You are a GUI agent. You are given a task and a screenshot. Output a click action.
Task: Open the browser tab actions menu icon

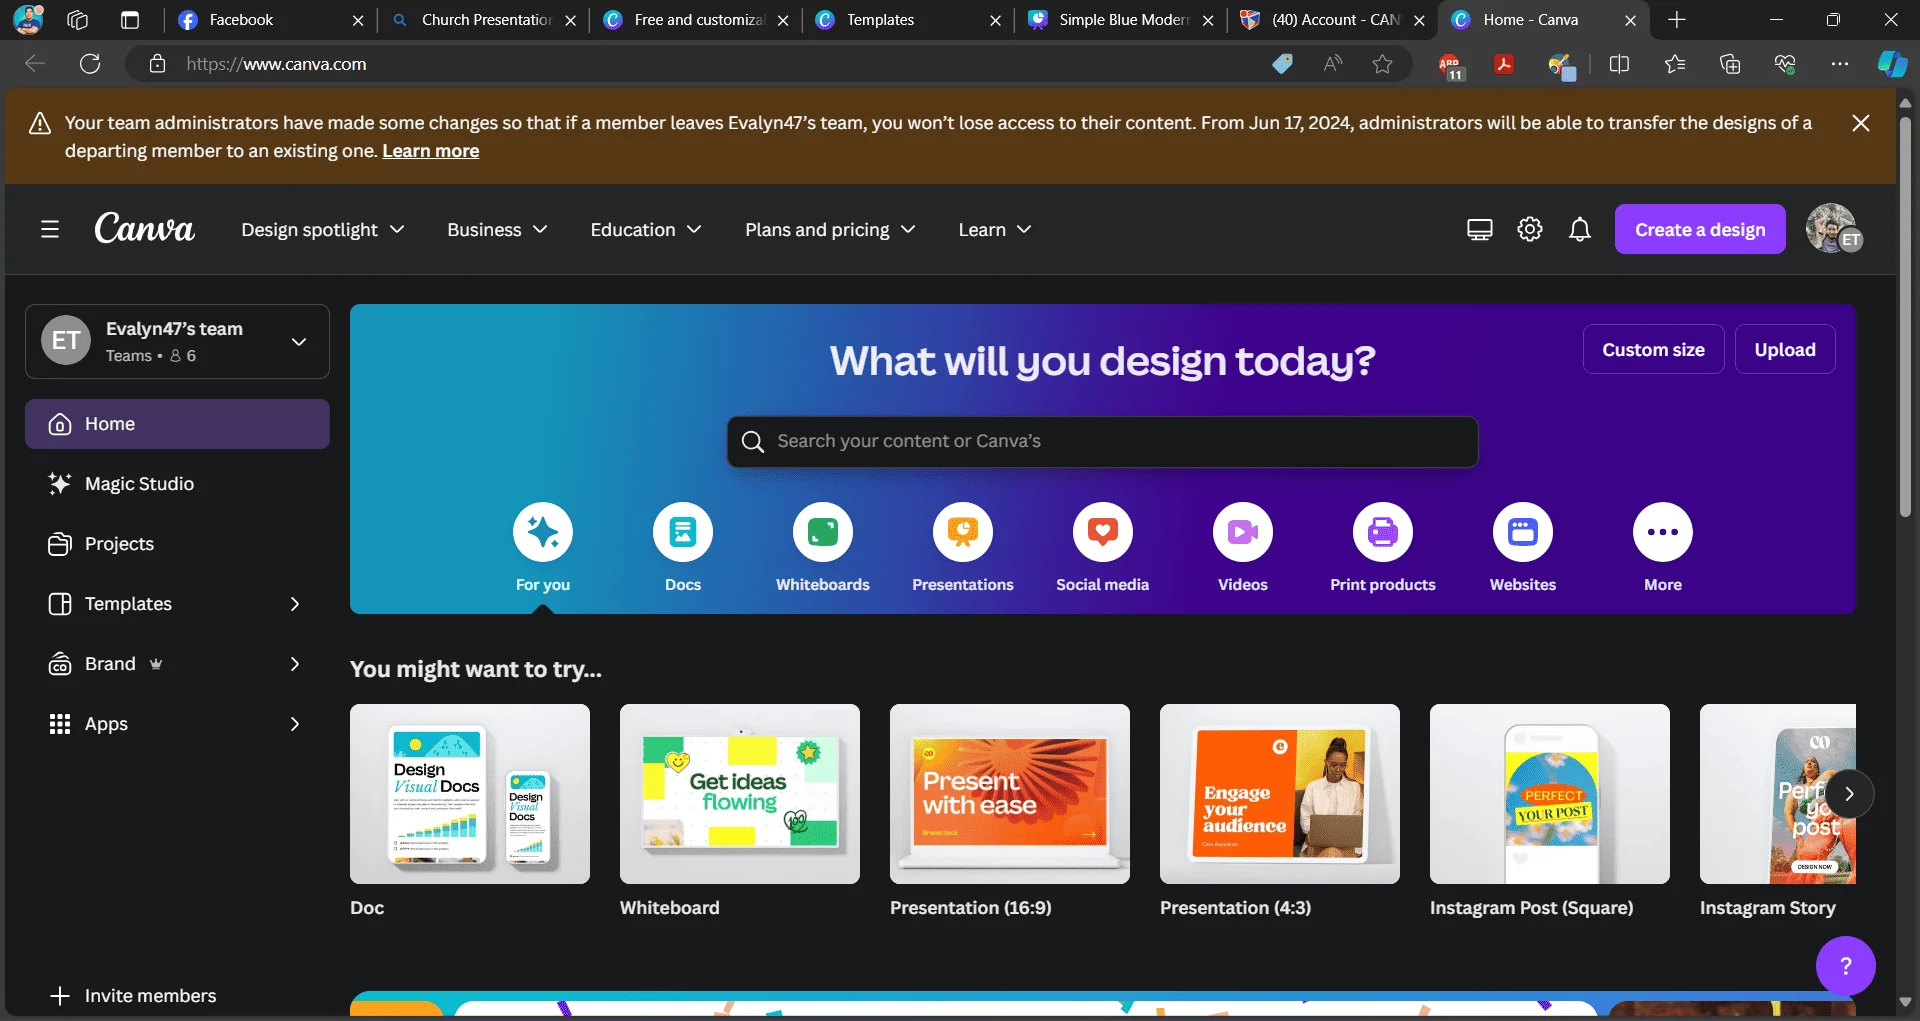point(129,20)
